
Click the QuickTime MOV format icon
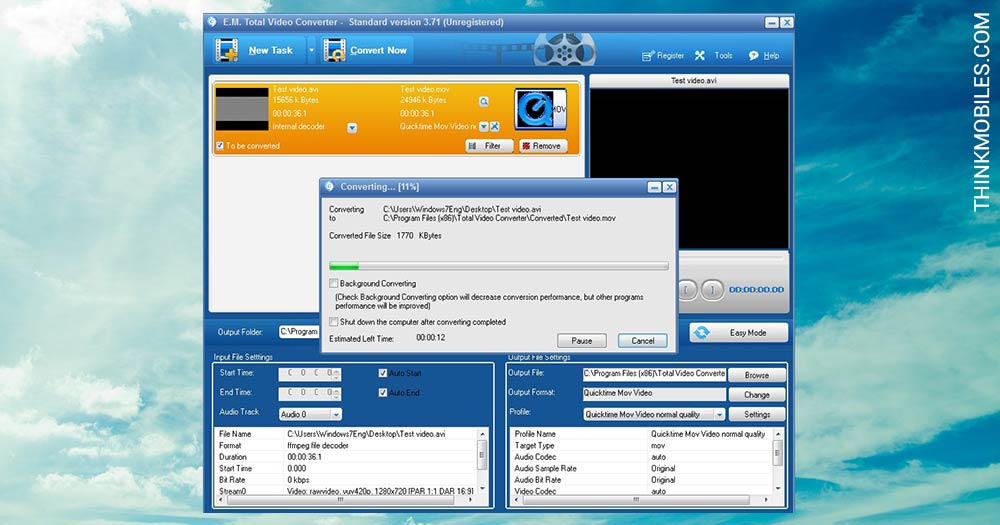(x=540, y=109)
